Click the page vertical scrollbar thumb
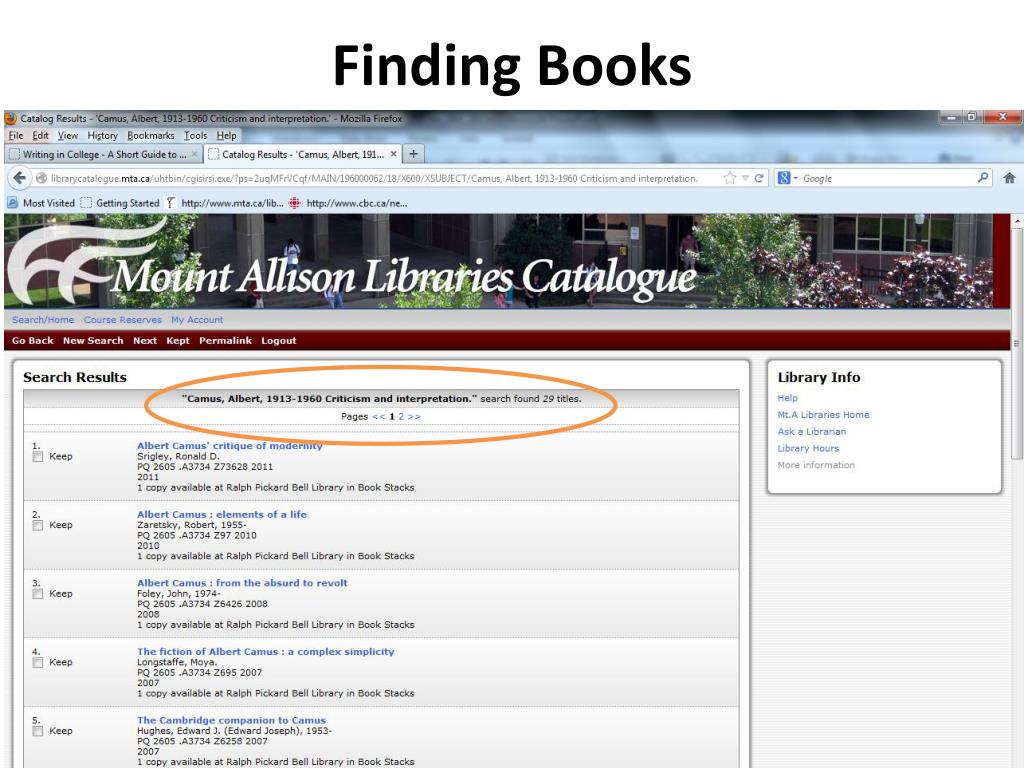The height and width of the screenshot is (768, 1024). coord(1016,344)
